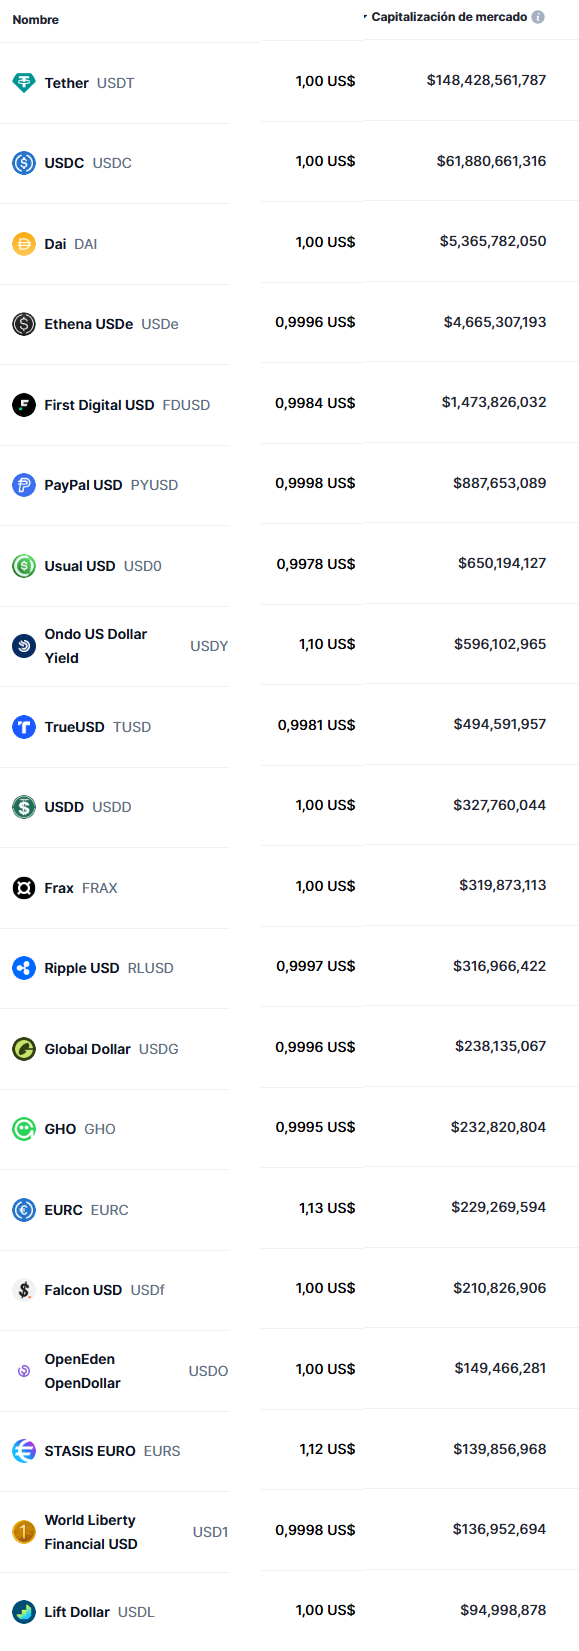
Task: Open the EURC coin page
Action: point(86,1210)
